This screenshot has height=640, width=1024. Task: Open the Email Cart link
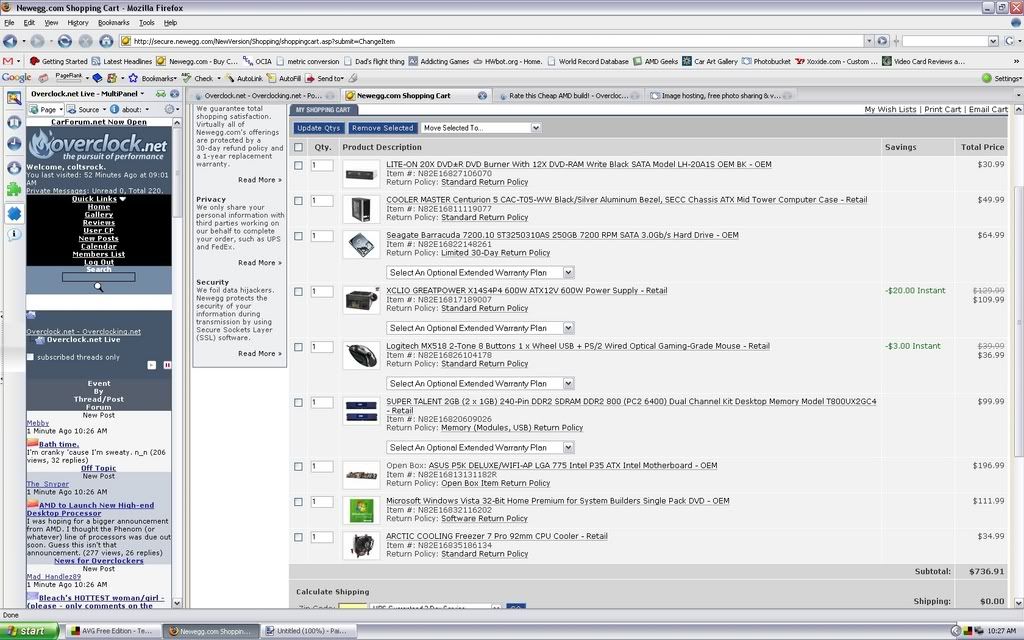[x=988, y=110]
